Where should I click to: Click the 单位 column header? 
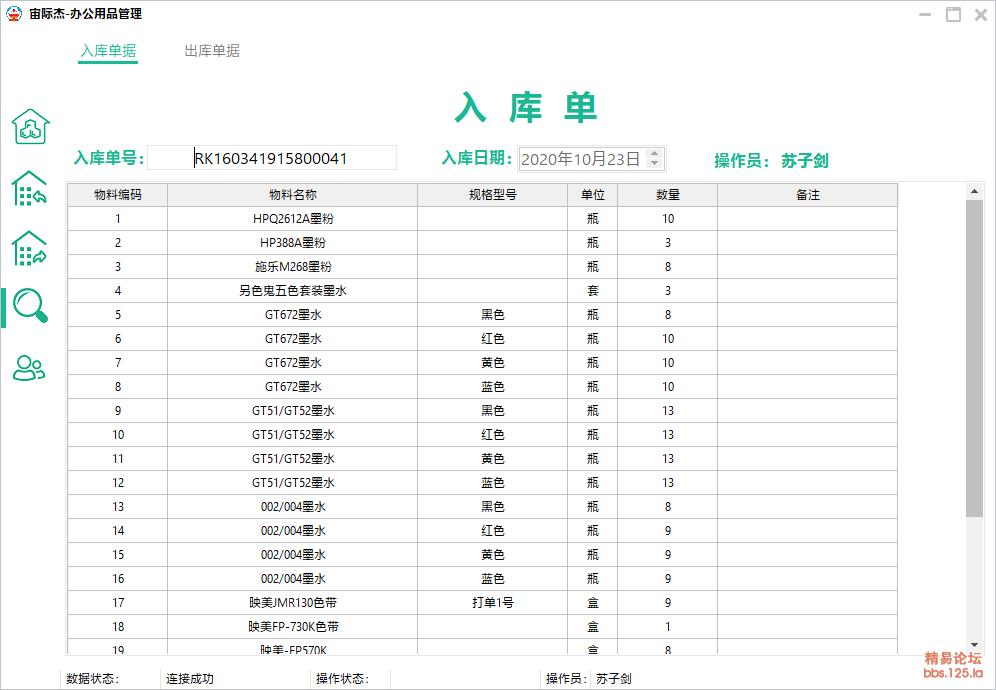point(593,195)
